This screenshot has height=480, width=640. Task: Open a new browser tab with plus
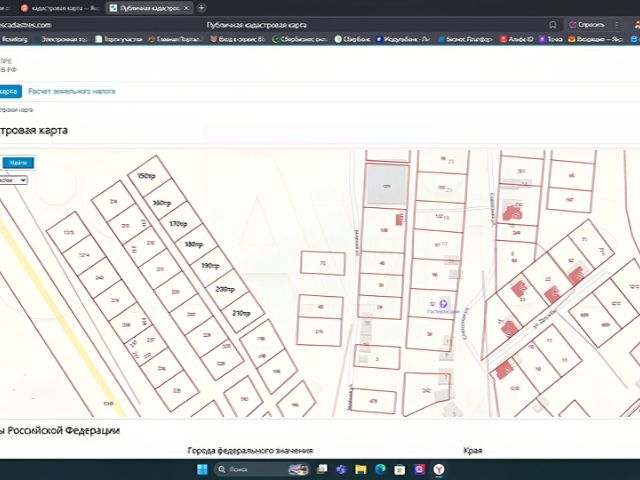click(201, 8)
